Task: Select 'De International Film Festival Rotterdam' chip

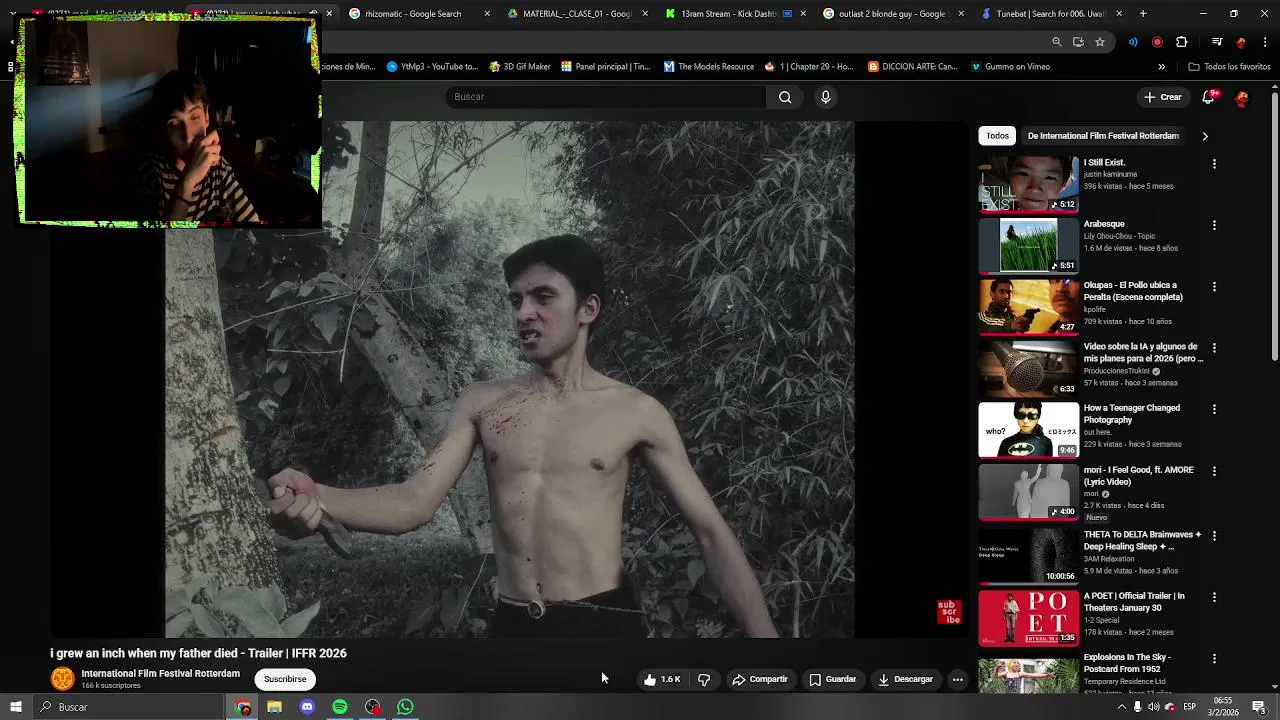Action: coord(1103,136)
